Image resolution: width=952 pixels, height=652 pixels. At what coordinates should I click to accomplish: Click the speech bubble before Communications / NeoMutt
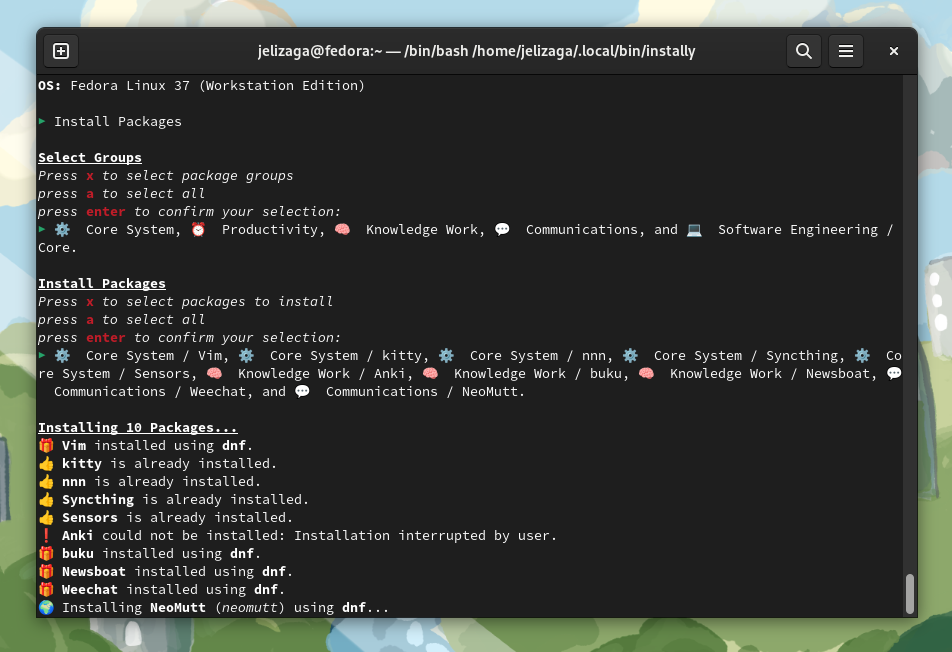302,392
